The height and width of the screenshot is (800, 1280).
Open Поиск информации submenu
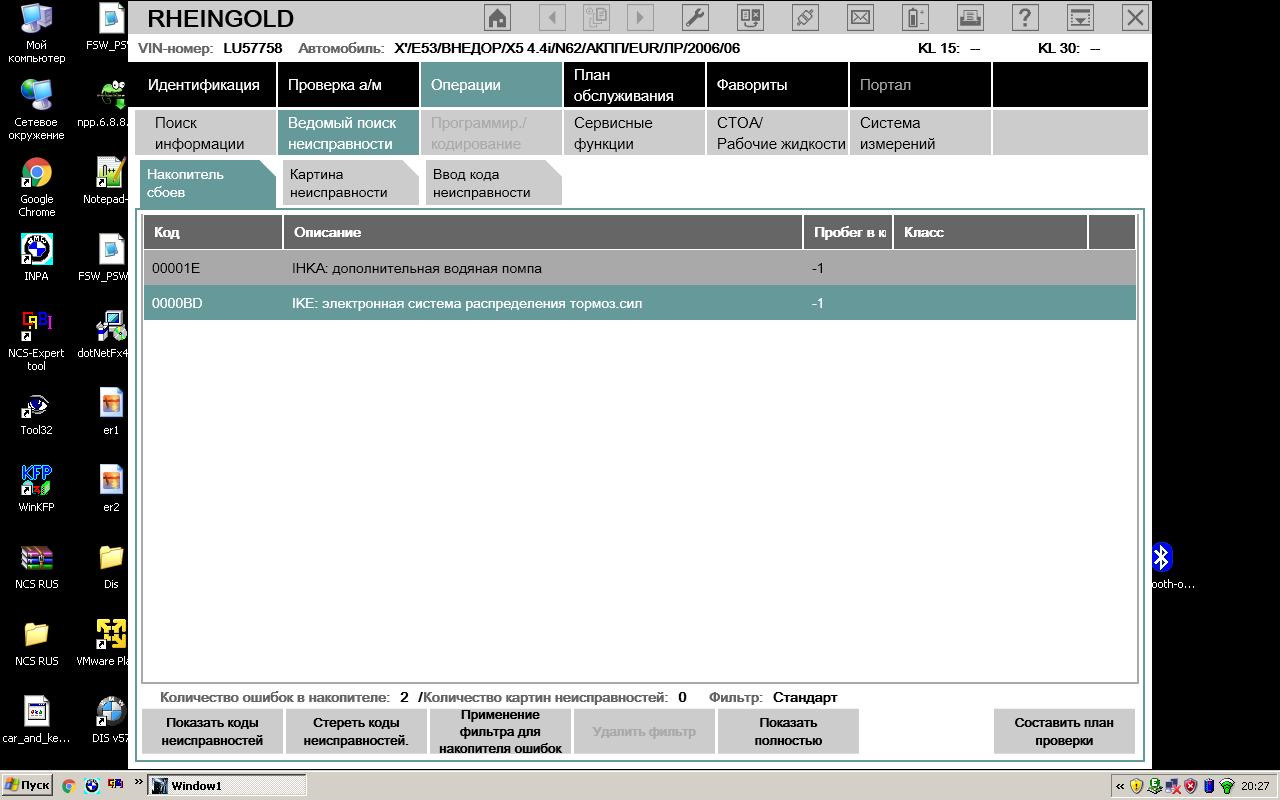[x=205, y=133]
